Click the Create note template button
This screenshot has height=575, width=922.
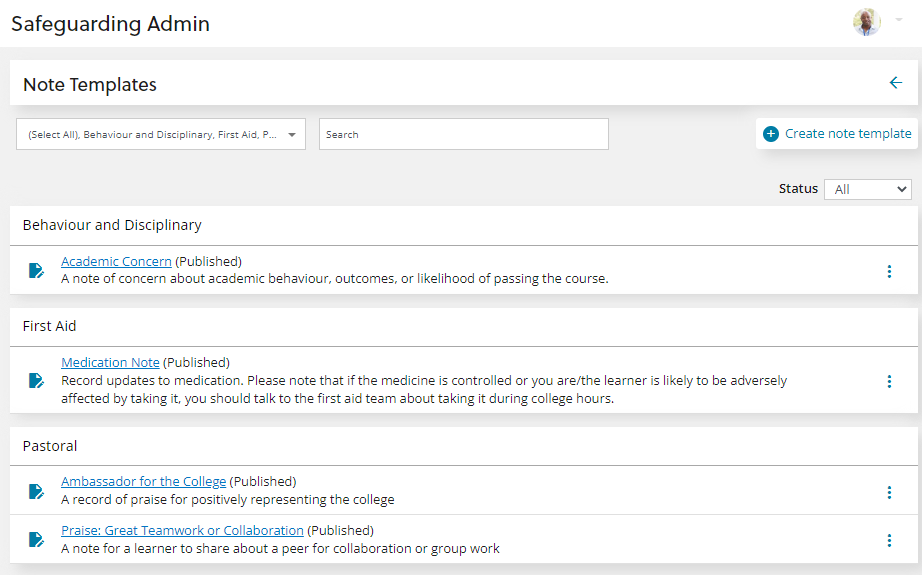coord(847,134)
